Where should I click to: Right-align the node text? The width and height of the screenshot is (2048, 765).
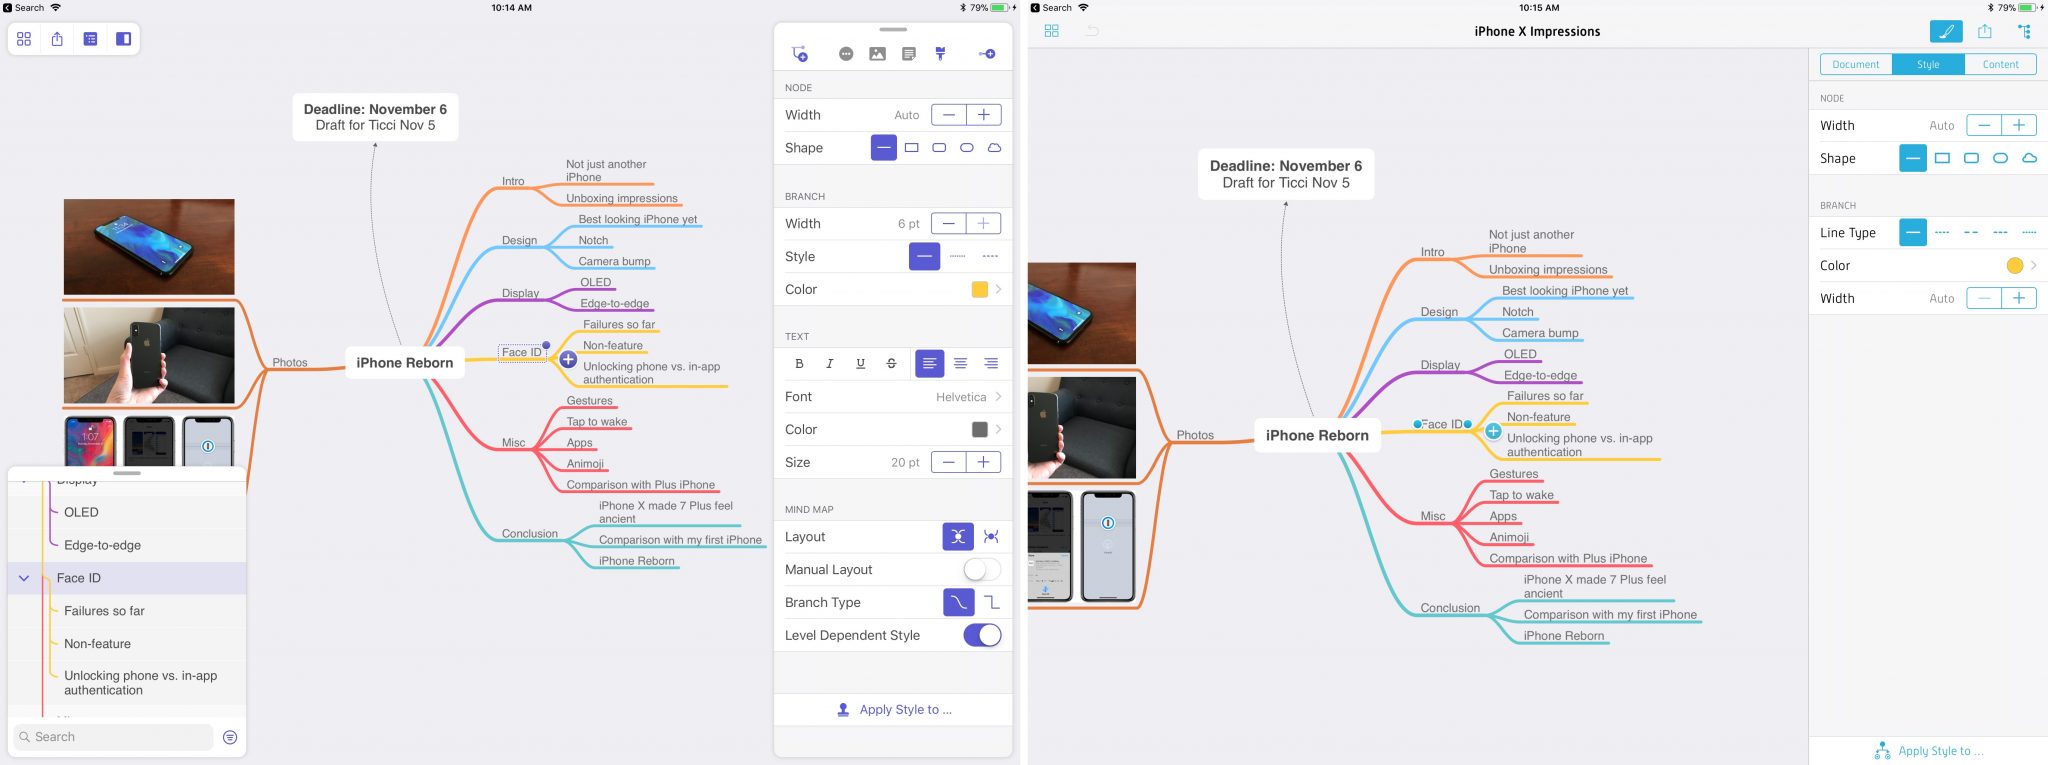[x=991, y=363]
